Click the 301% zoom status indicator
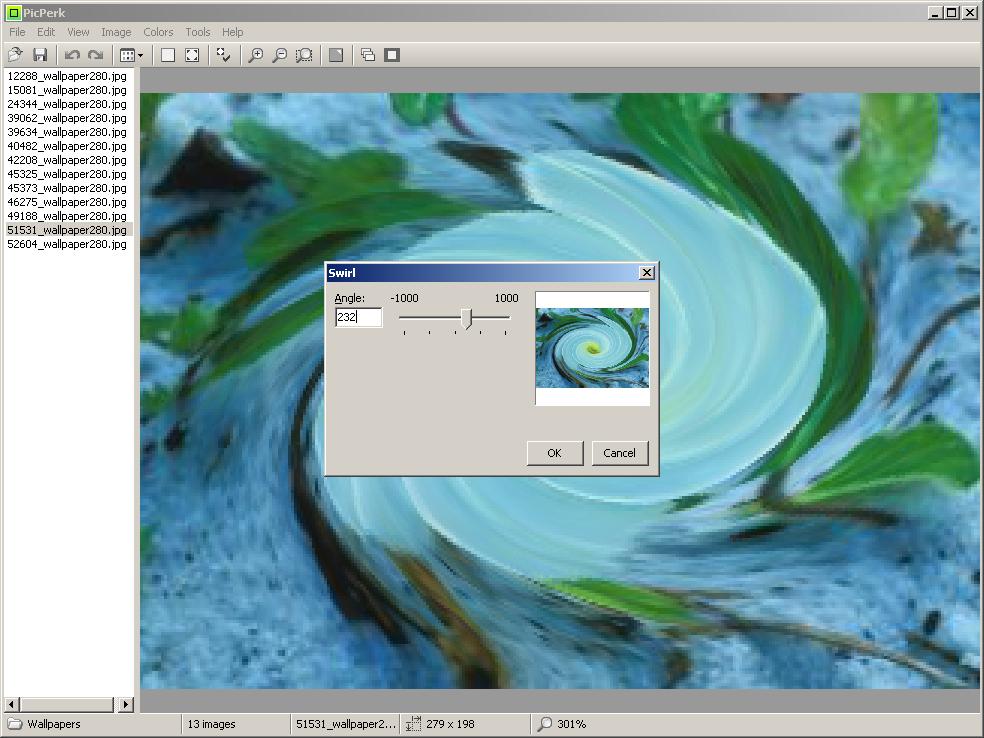This screenshot has width=984, height=738. pos(562,724)
